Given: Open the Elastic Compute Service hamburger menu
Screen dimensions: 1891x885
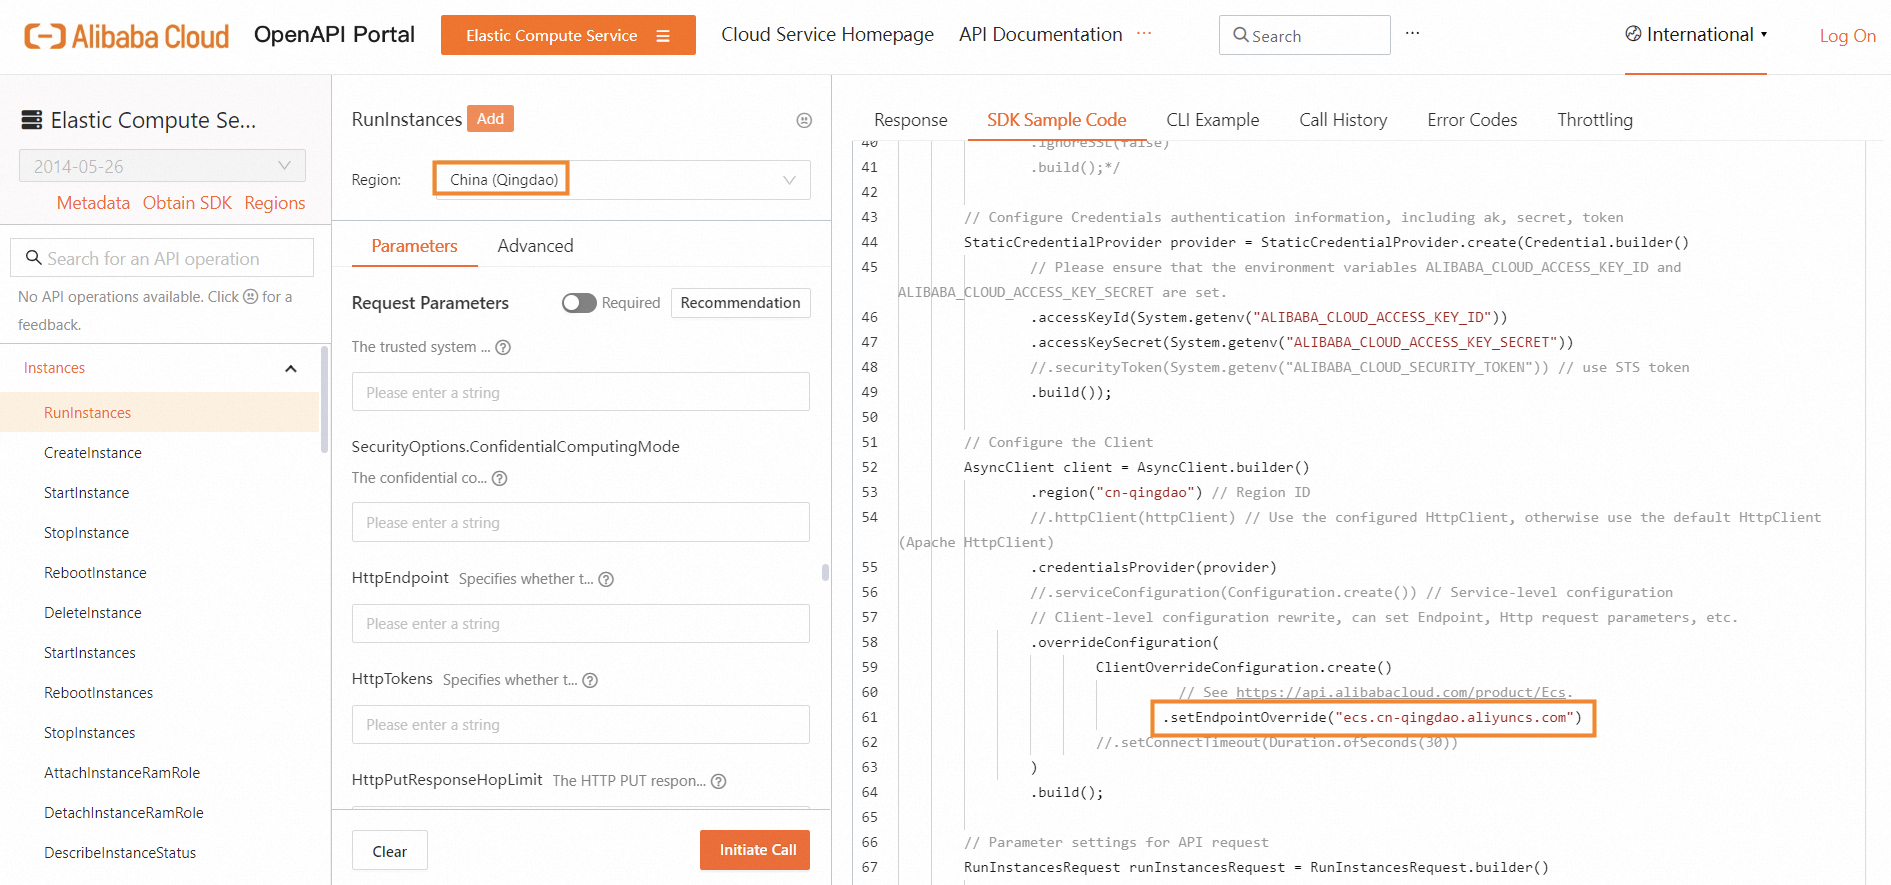Looking at the screenshot, I should coord(663,36).
